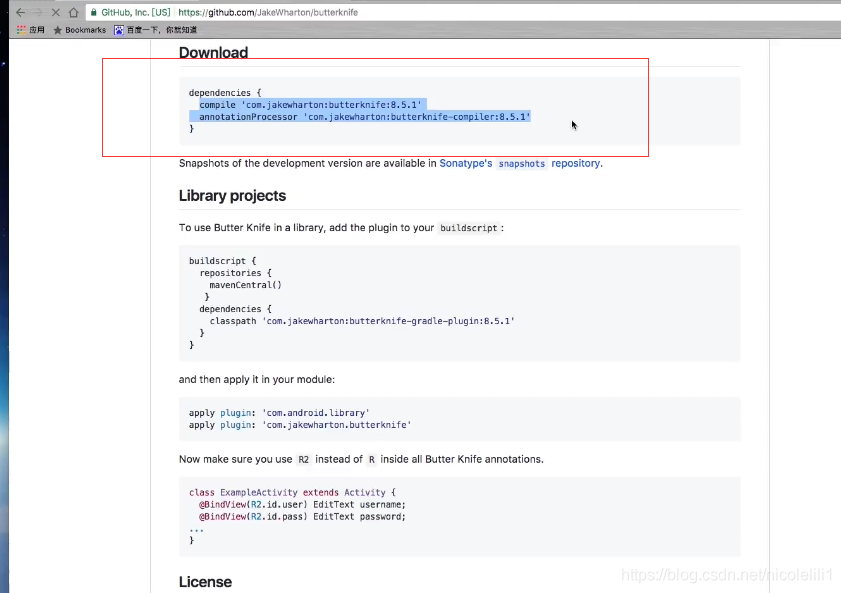
Task: Click the inline buildscript code word
Action: 468,228
